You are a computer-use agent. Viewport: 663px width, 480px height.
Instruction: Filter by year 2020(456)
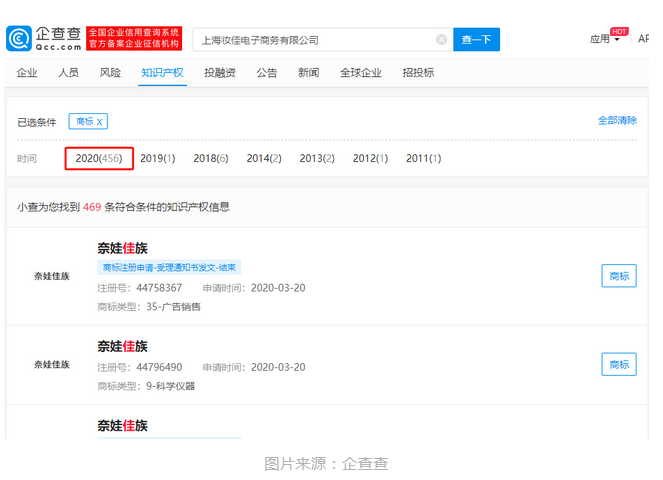coord(99,158)
